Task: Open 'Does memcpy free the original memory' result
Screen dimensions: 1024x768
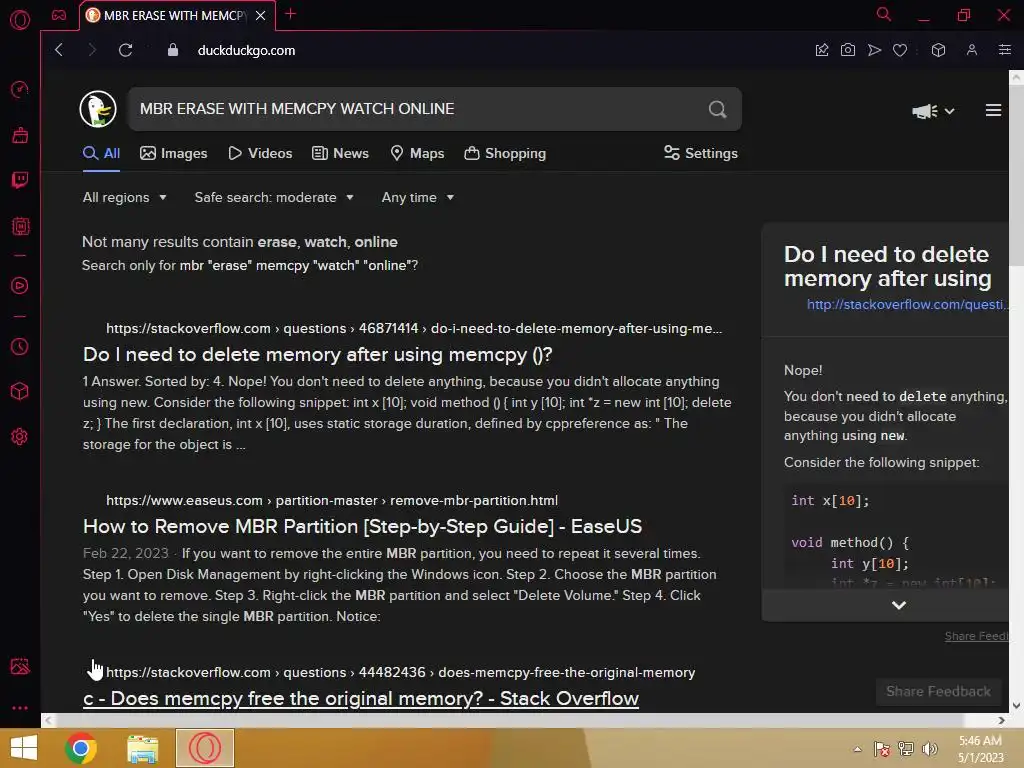Action: (x=360, y=698)
